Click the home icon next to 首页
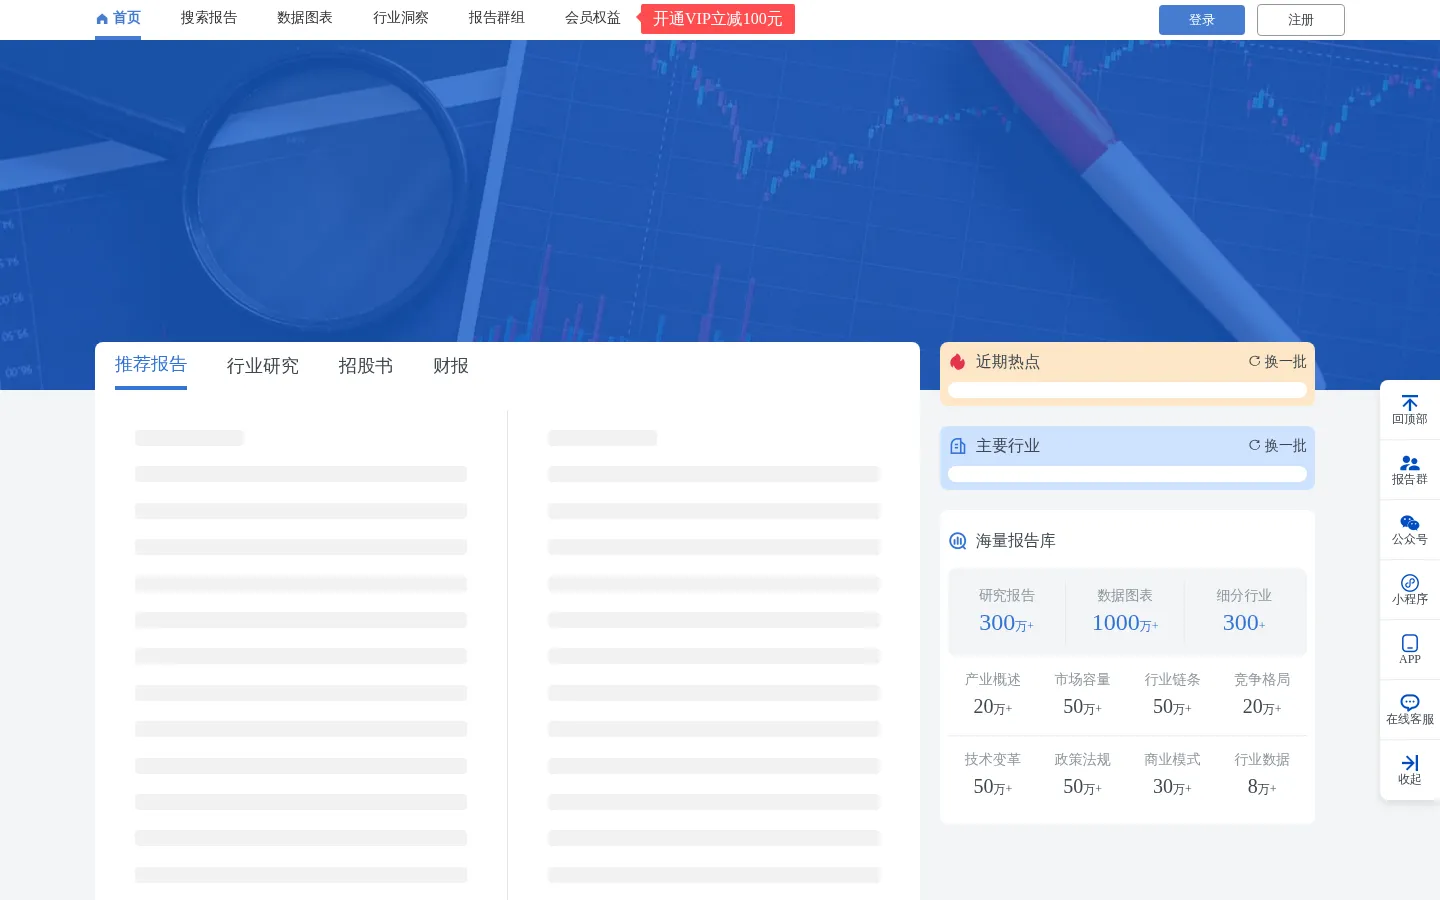 [x=102, y=19]
